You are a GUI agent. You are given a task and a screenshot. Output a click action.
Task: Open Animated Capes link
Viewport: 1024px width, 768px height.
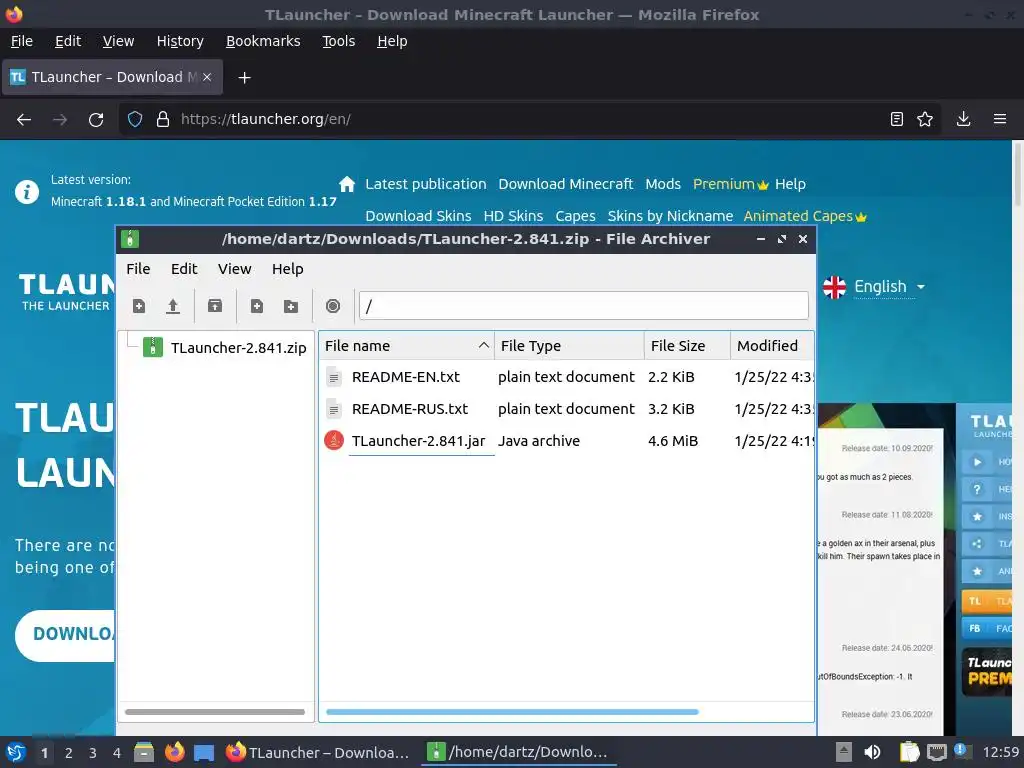pos(805,216)
